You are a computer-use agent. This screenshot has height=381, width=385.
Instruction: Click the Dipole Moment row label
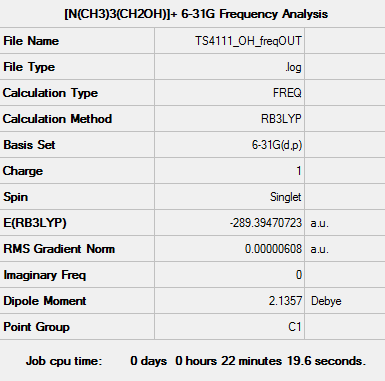pos(45,301)
